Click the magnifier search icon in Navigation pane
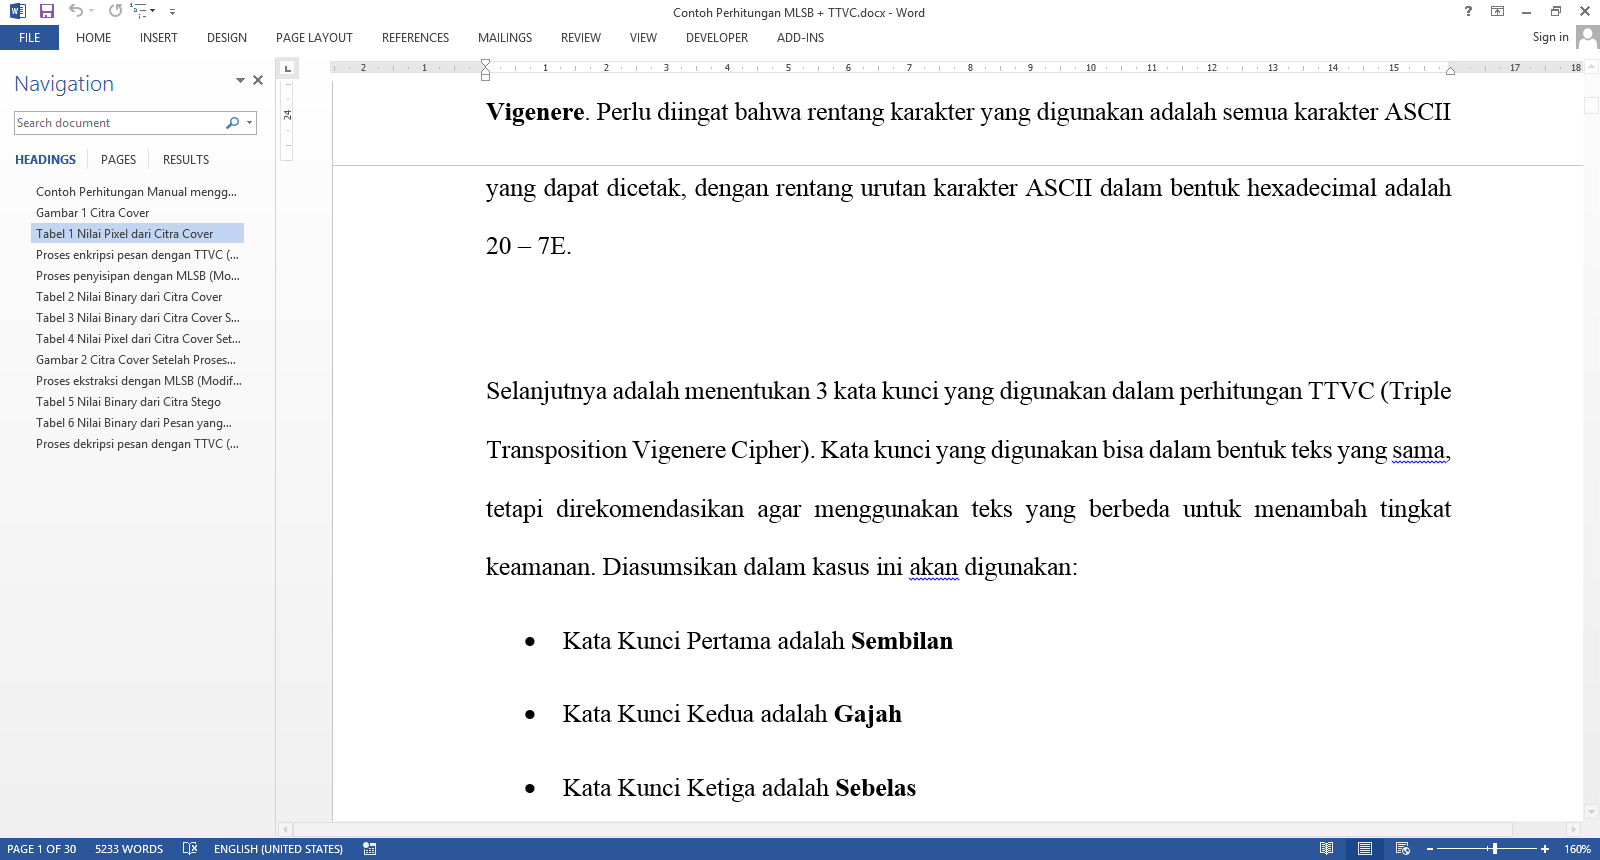The width and height of the screenshot is (1600, 860). 232,123
